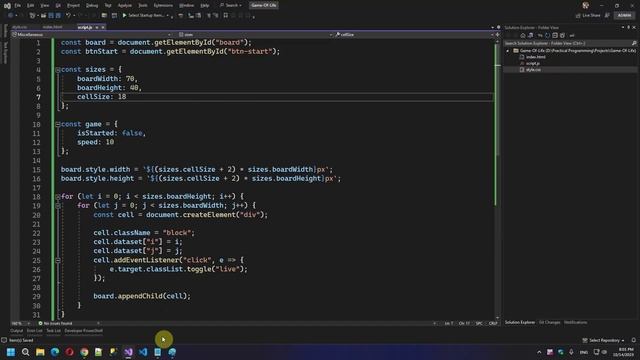Open File Explorer from taskbar
The height and width of the screenshot is (360, 640).
pyautogui.click(x=40, y=352)
